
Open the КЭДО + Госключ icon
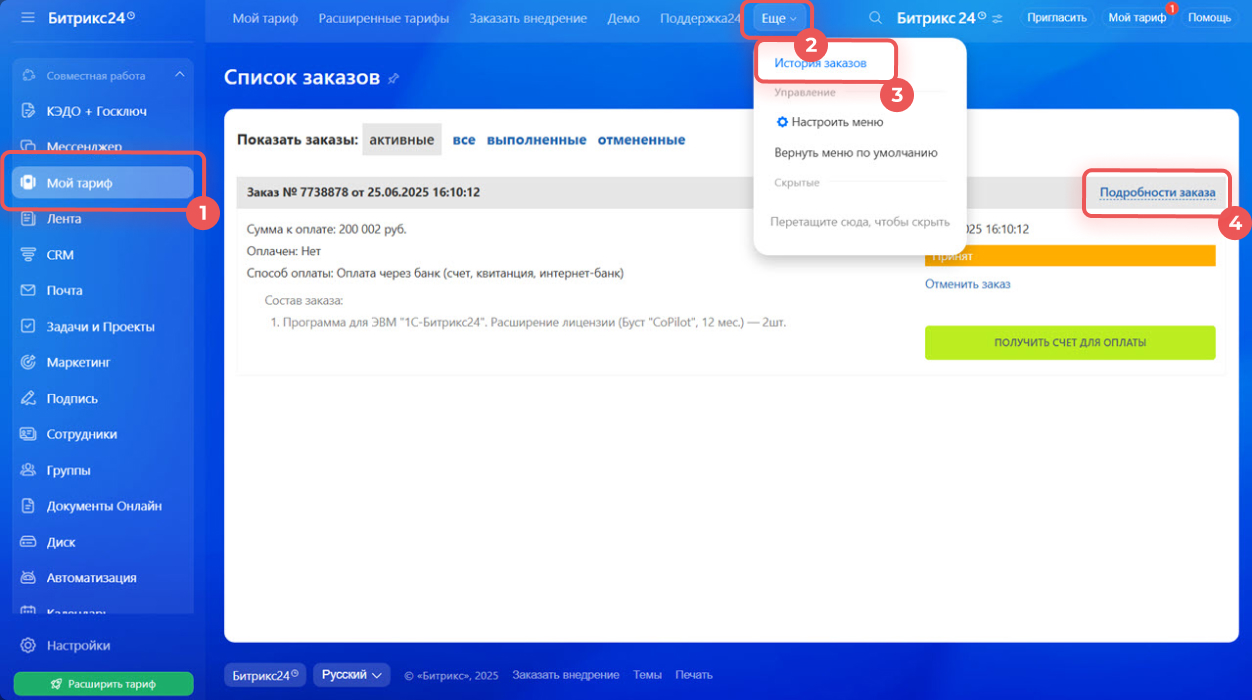point(29,111)
